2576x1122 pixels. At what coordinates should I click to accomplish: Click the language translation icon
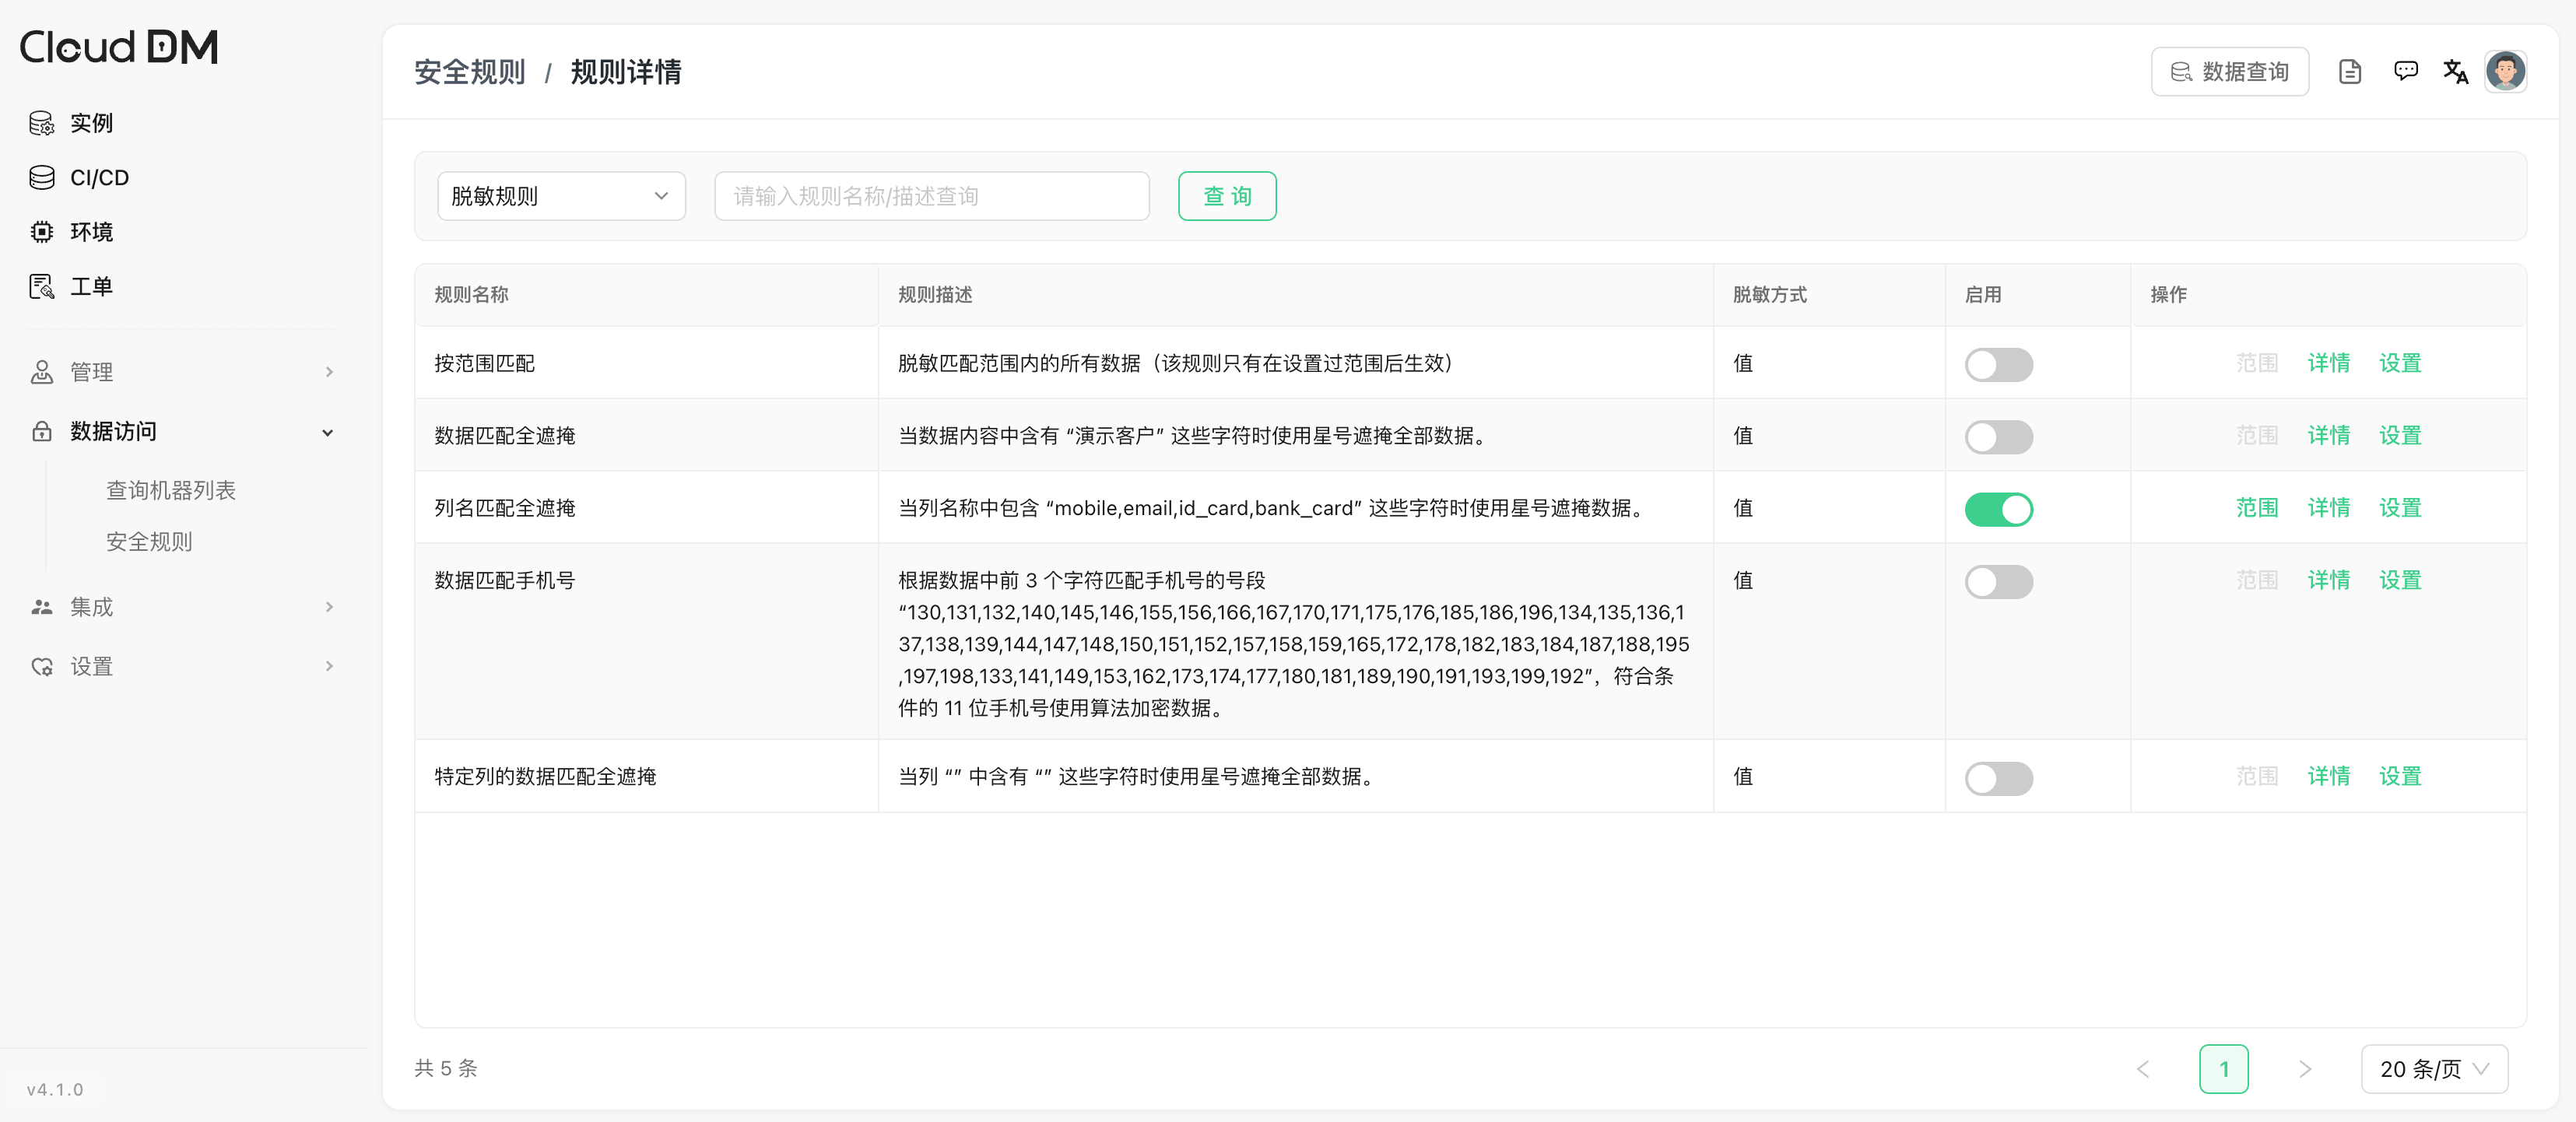coord(2455,72)
